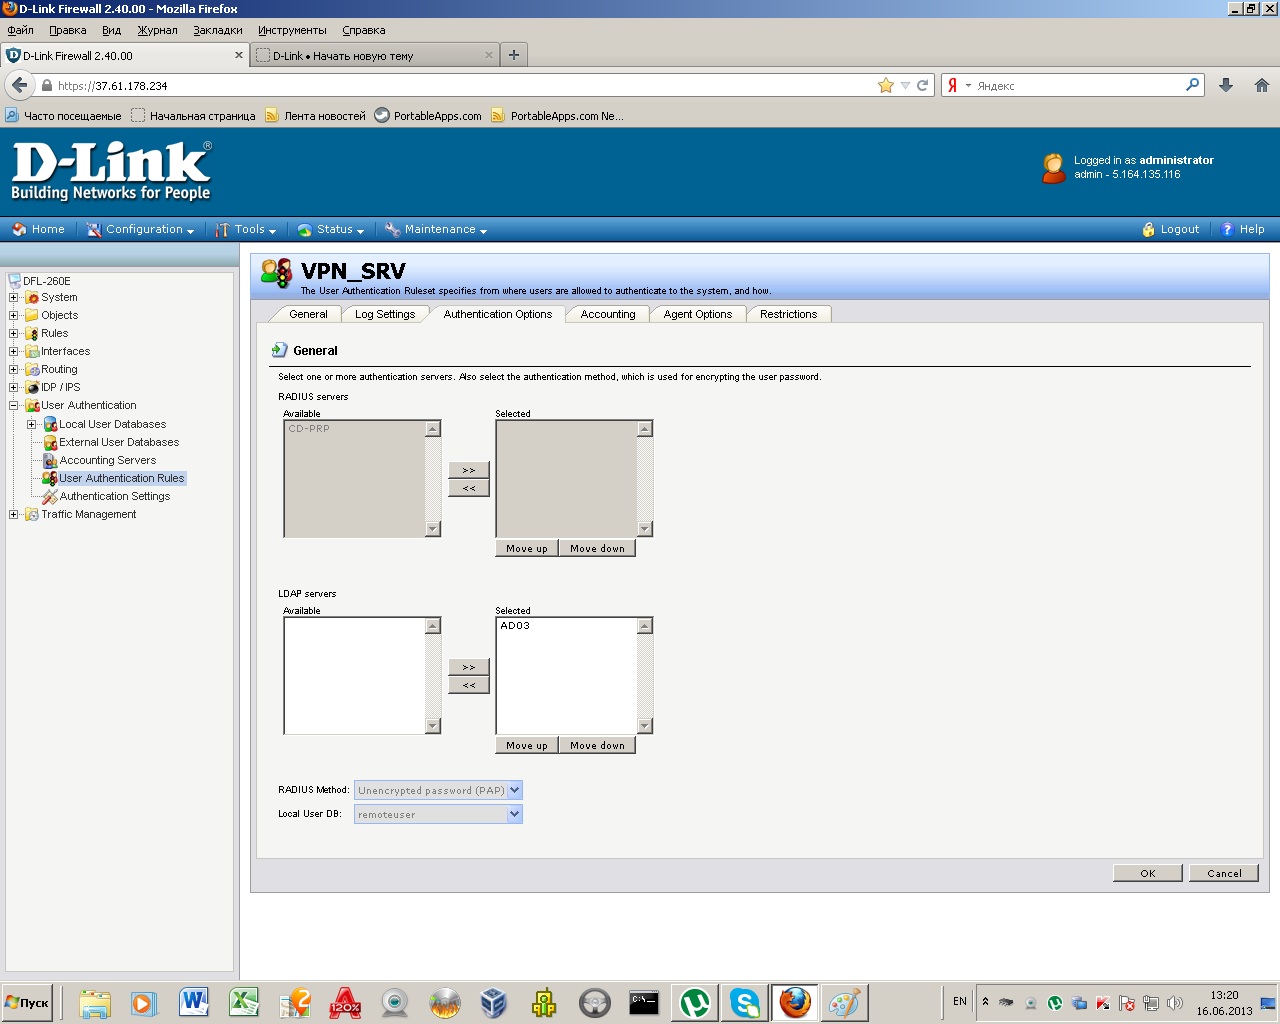
Task: Click the Cancel button
Action: pyautogui.click(x=1224, y=873)
